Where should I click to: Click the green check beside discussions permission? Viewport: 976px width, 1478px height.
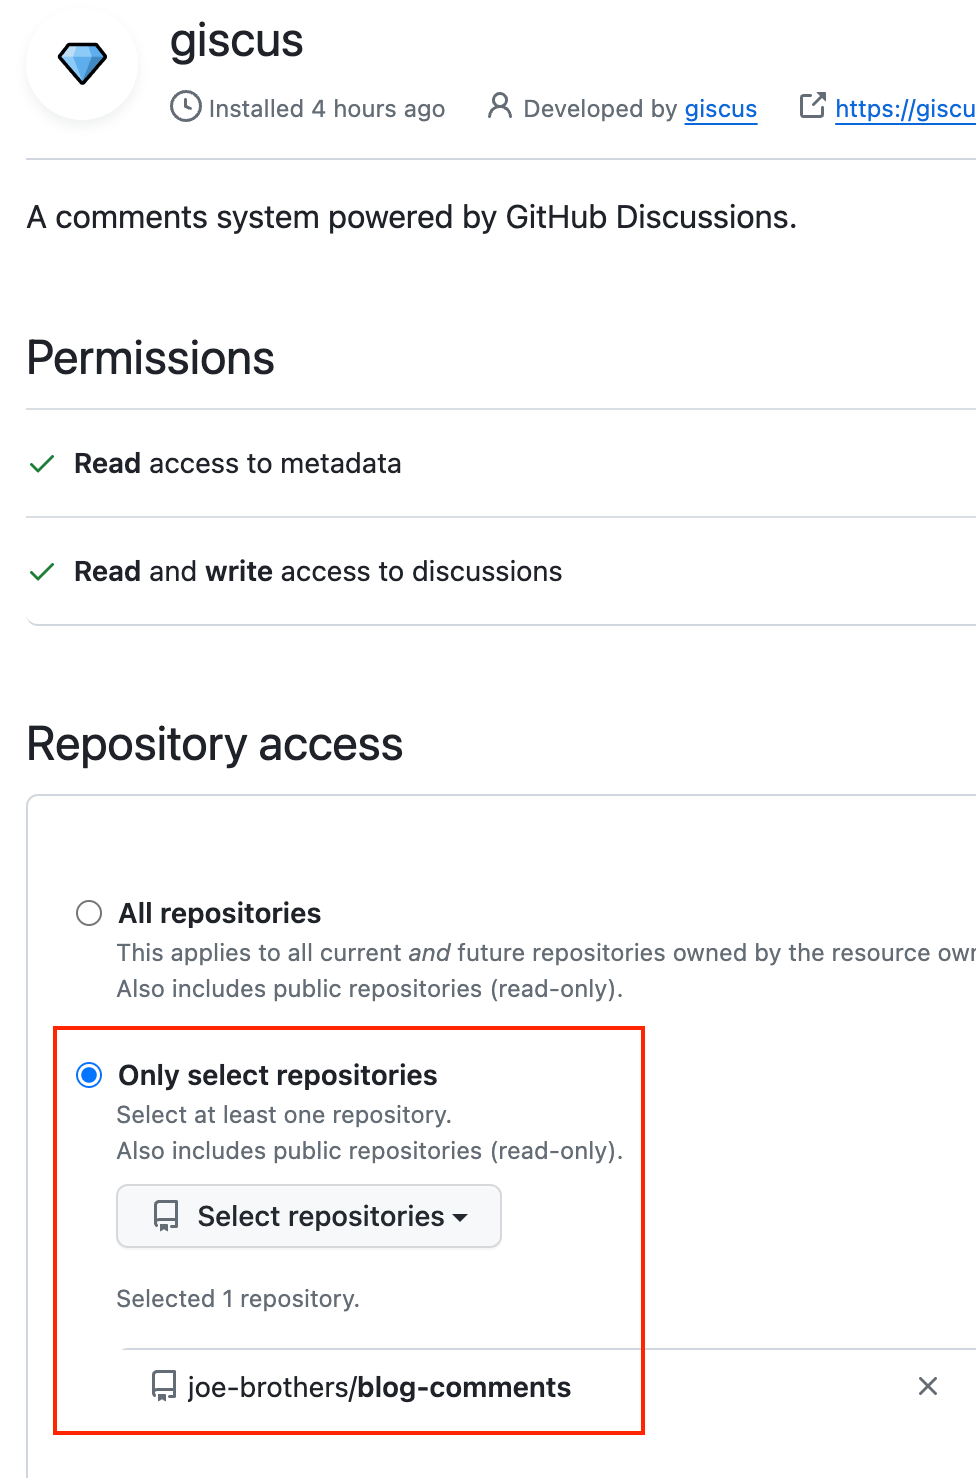tap(42, 572)
